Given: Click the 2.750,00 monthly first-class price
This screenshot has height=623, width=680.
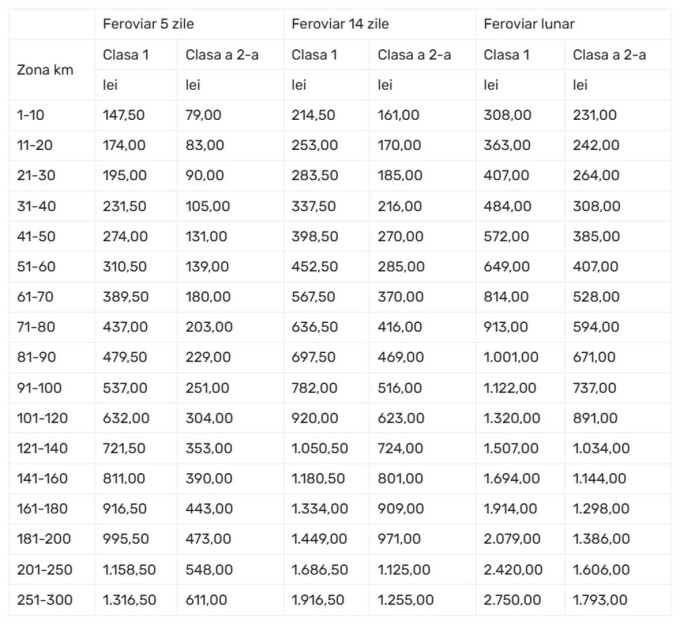Looking at the screenshot, I should (x=513, y=600).
